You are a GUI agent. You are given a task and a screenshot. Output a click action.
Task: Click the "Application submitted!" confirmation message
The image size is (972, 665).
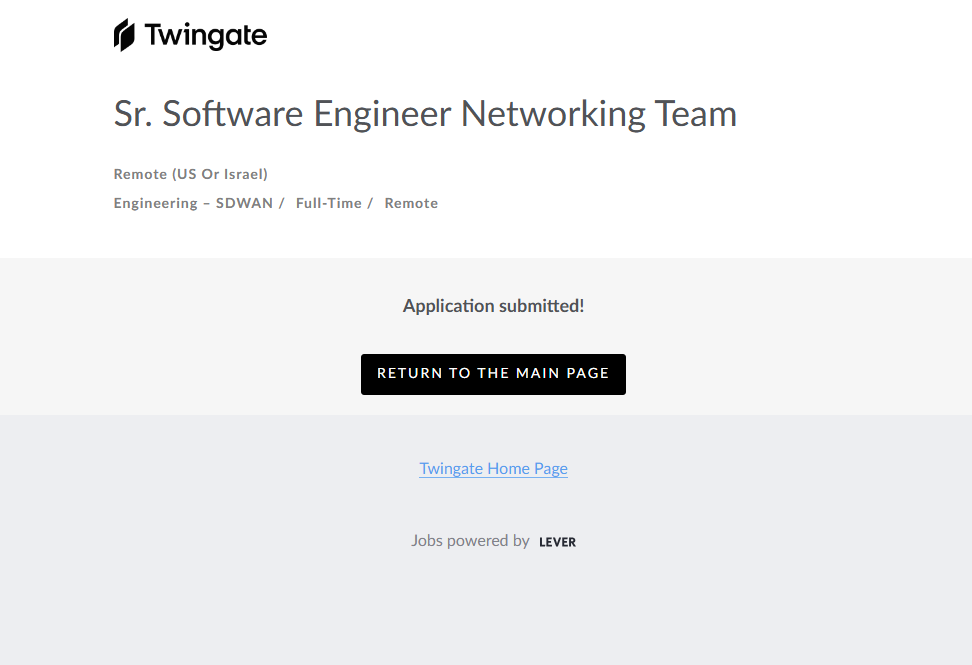(493, 306)
